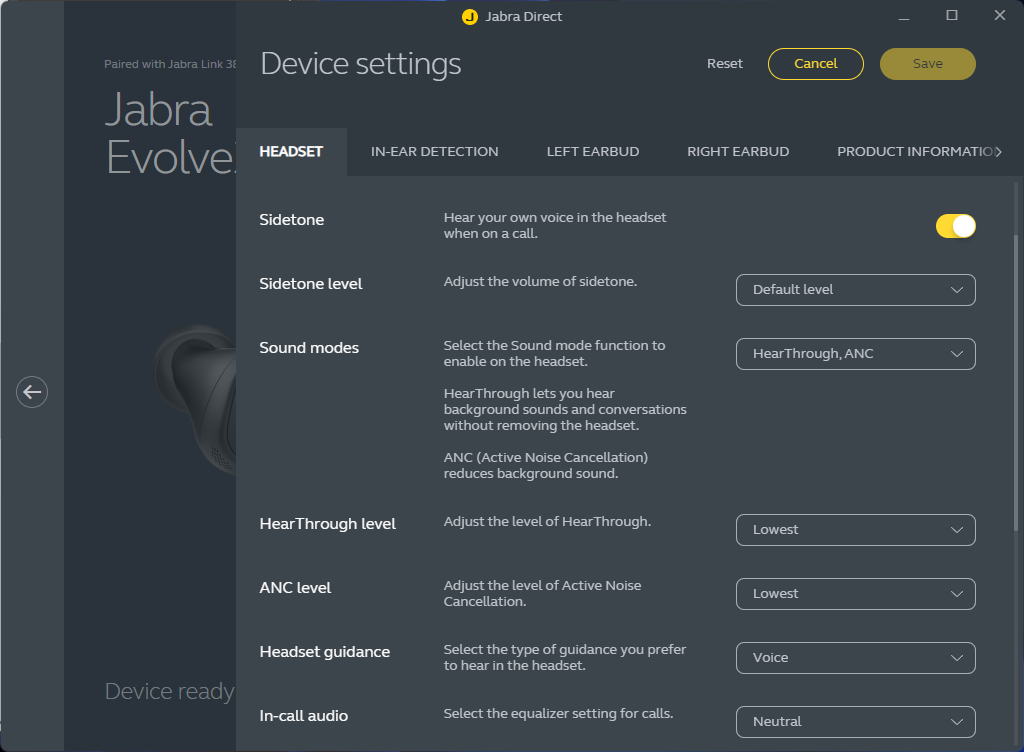This screenshot has height=752, width=1024.
Task: Click the Jabra Direct logo icon
Action: [x=470, y=17]
